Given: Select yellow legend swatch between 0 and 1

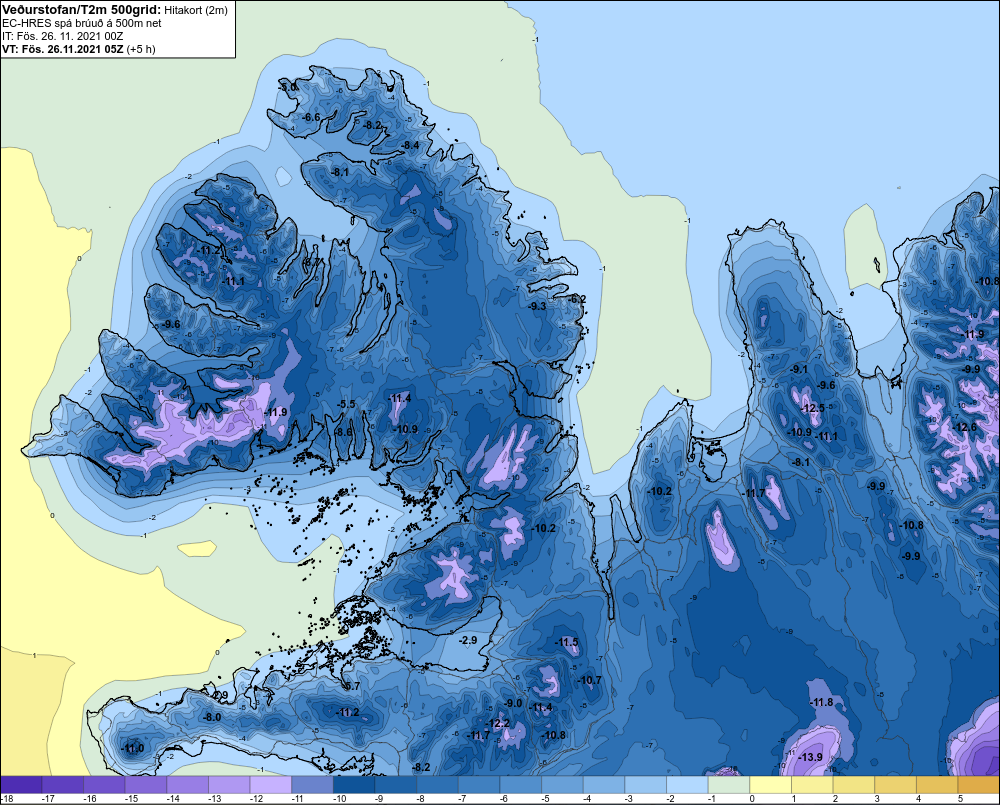Looking at the screenshot, I should coord(770,785).
